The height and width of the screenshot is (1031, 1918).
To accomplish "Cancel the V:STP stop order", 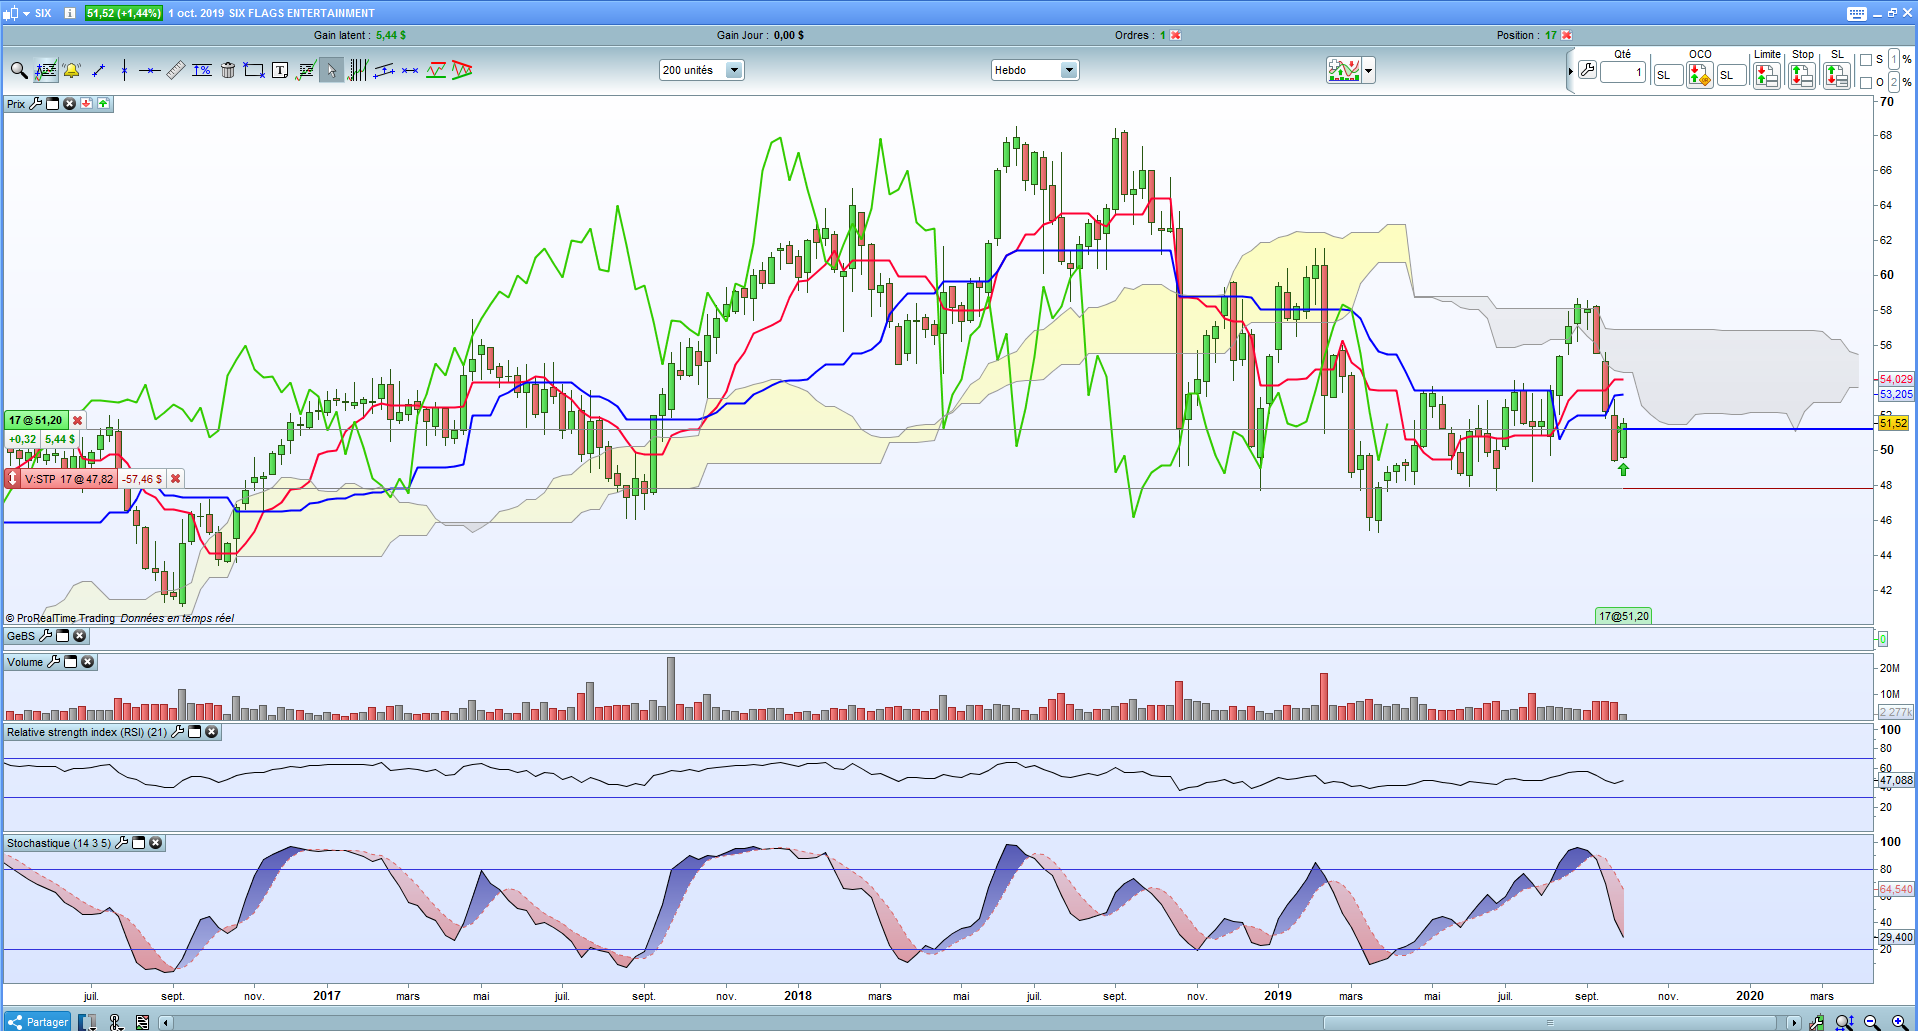I will (x=176, y=479).
